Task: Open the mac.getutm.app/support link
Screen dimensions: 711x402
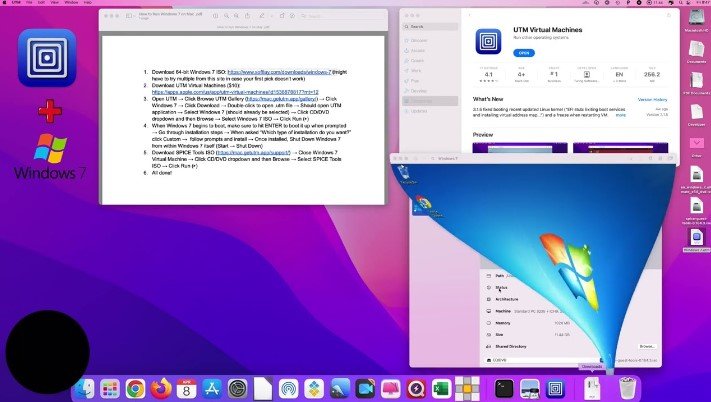Action: pos(254,153)
